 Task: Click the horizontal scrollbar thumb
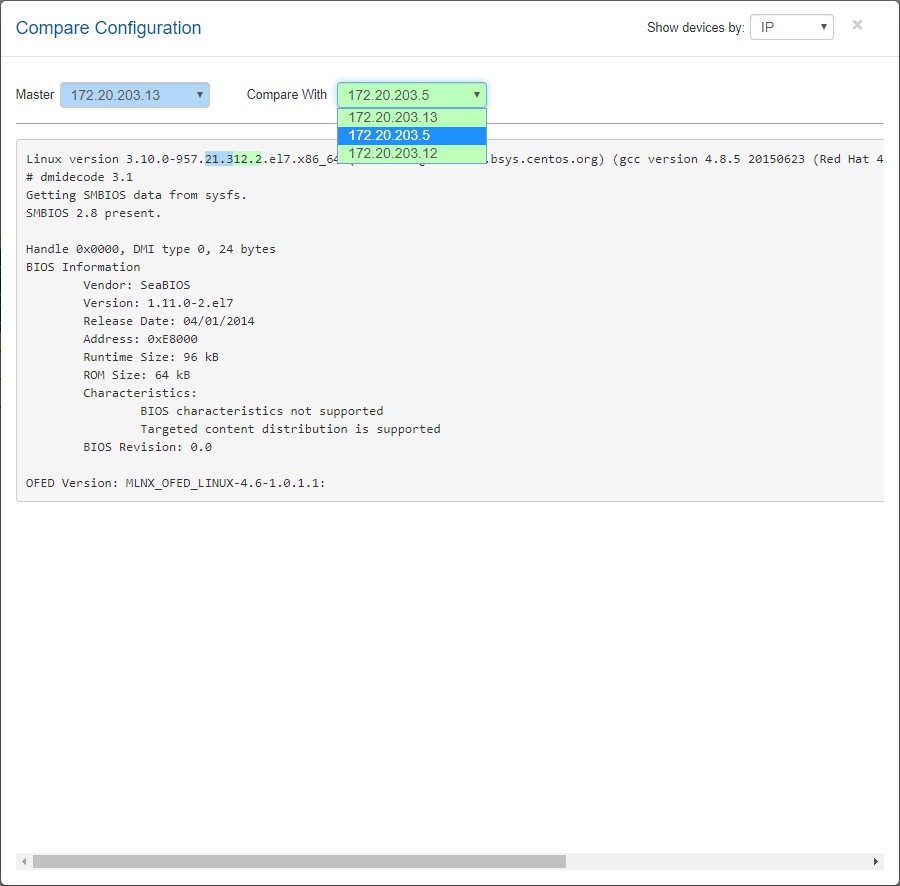(x=300, y=861)
